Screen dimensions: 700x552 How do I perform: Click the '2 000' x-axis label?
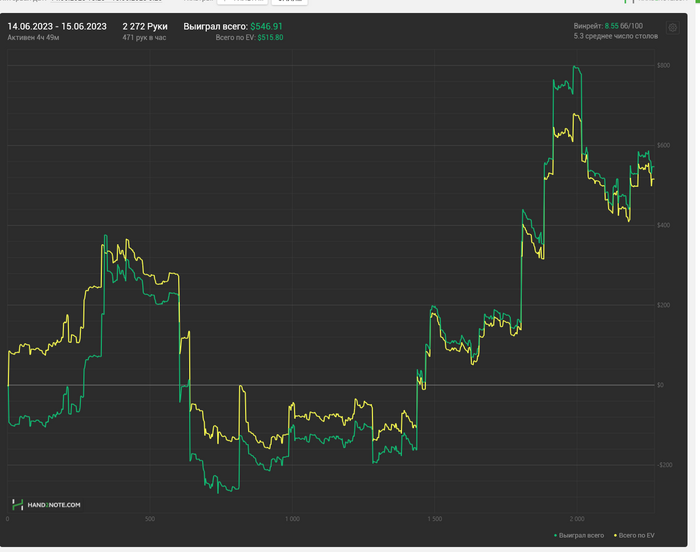[x=577, y=519]
